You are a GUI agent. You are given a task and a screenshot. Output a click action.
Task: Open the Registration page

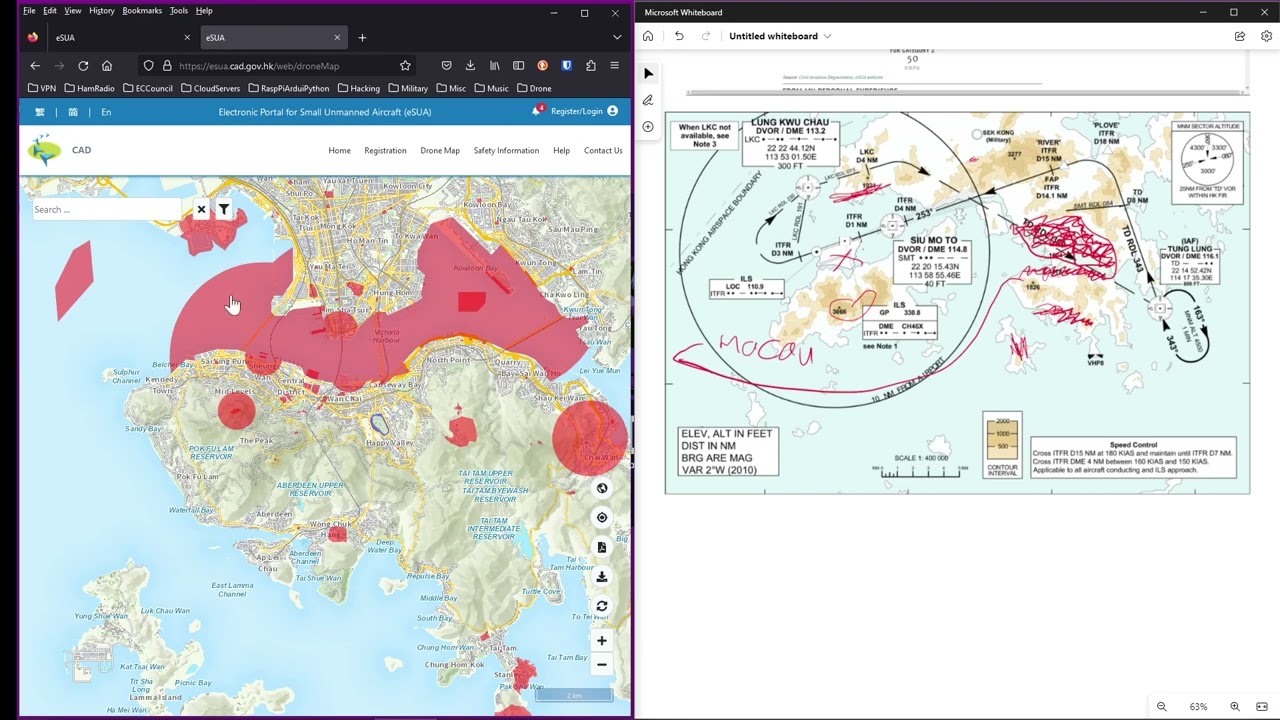click(x=385, y=150)
